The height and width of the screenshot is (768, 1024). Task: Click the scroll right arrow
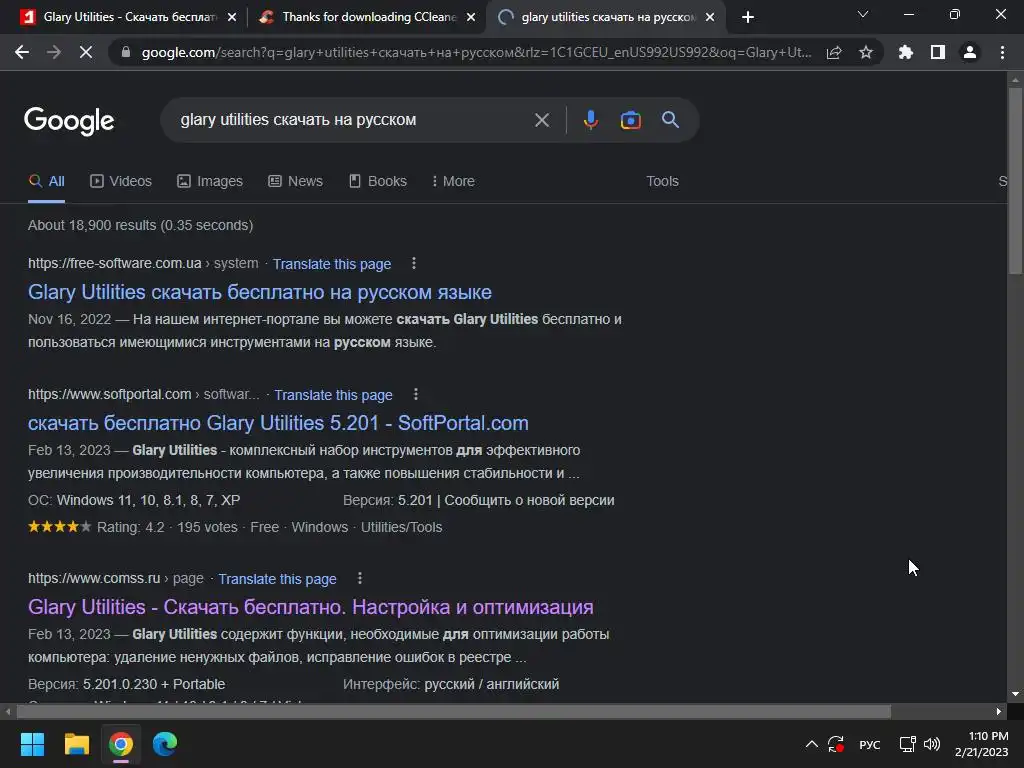(x=999, y=711)
